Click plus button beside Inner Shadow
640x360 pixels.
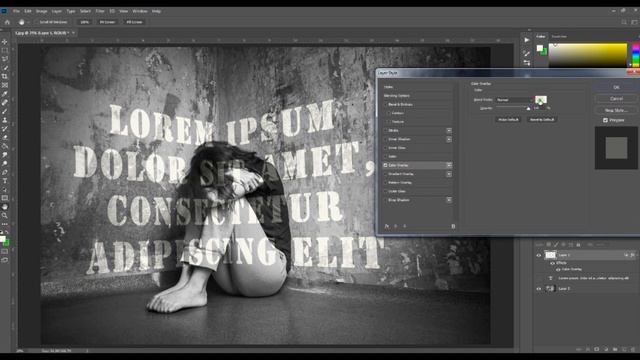(x=449, y=139)
